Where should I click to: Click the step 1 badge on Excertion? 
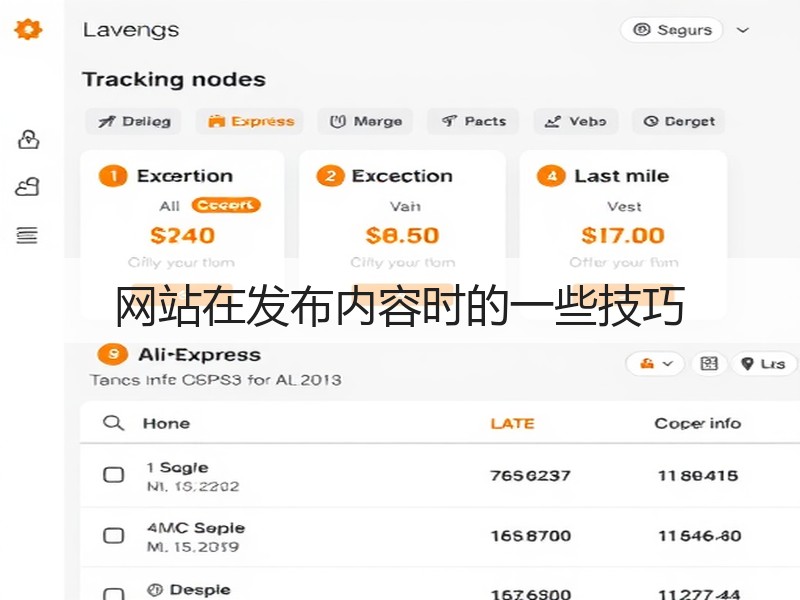point(113,177)
